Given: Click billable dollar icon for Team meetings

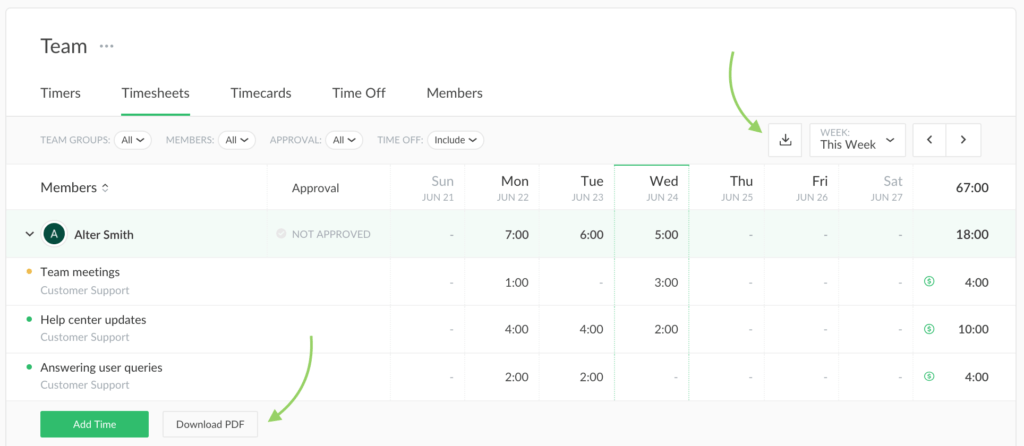Looking at the screenshot, I should (929, 281).
